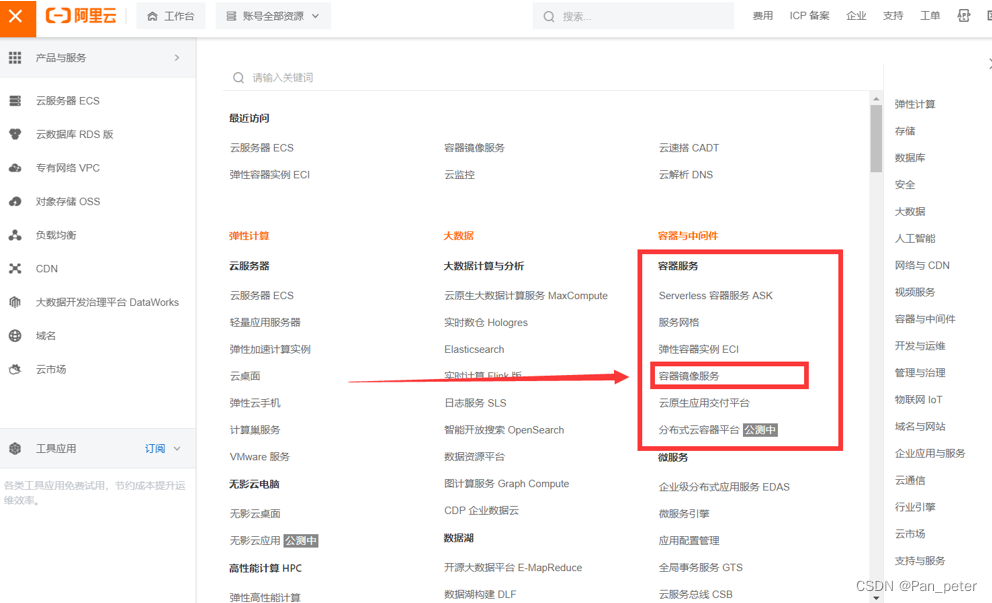Expand the 账号全部资源 dropdown
992x603 pixels.
[x=273, y=16]
